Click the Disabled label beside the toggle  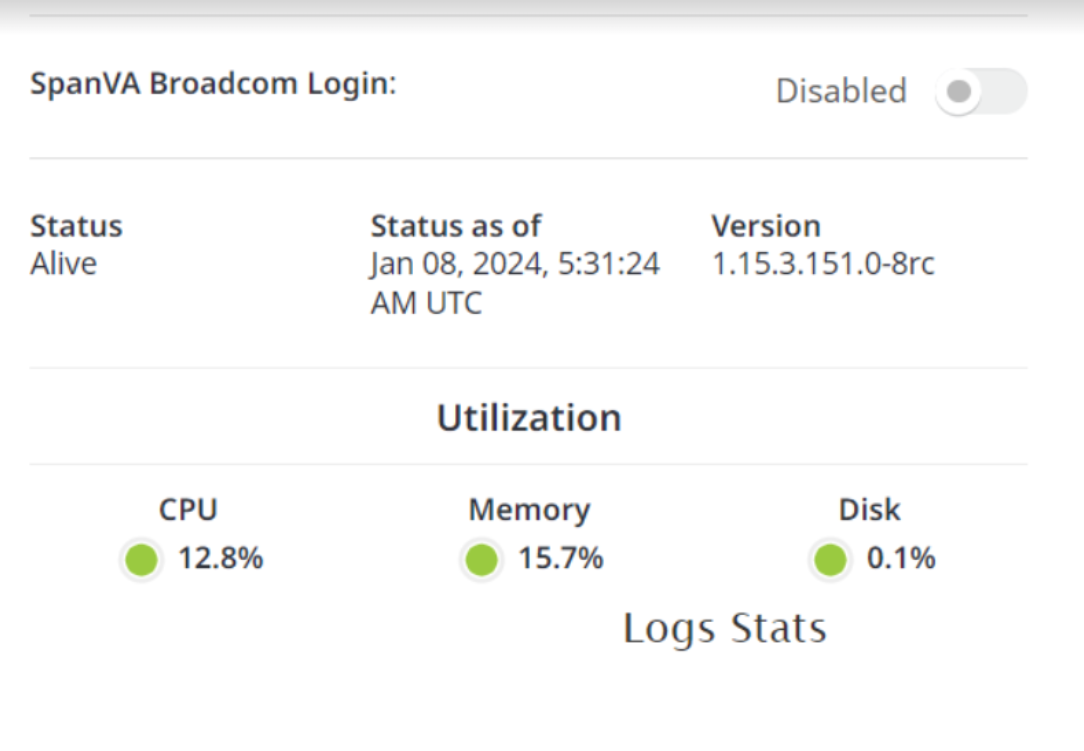[x=841, y=92]
